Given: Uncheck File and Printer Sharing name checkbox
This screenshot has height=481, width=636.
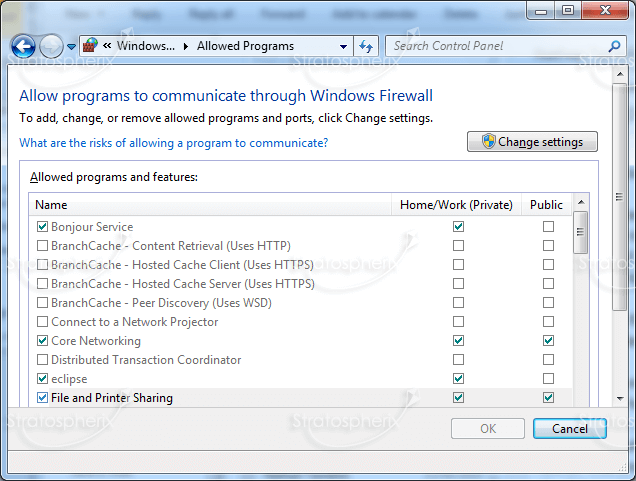Looking at the screenshot, I should [x=42, y=397].
